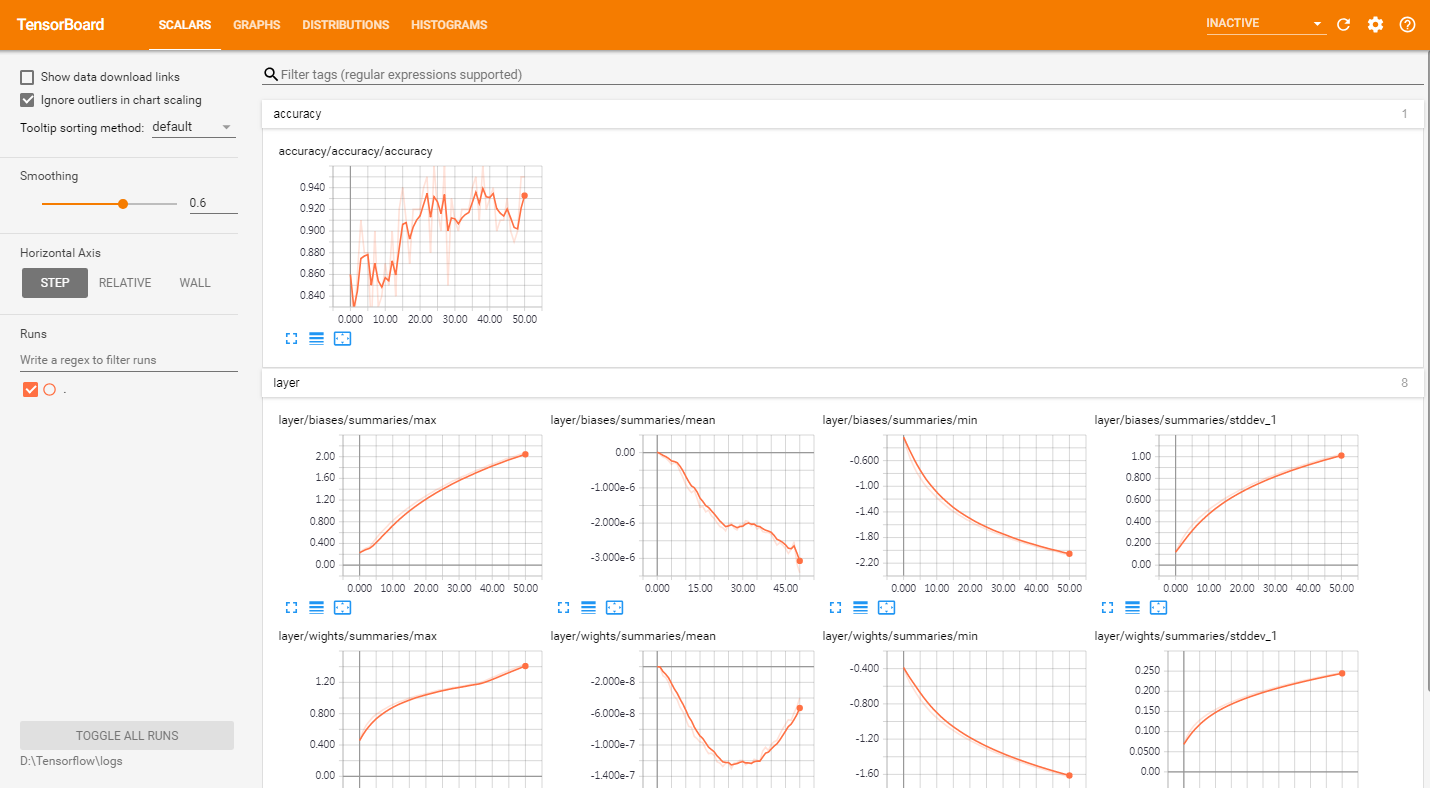Collapse the layer section header
This screenshot has width=1430, height=788.
click(842, 383)
